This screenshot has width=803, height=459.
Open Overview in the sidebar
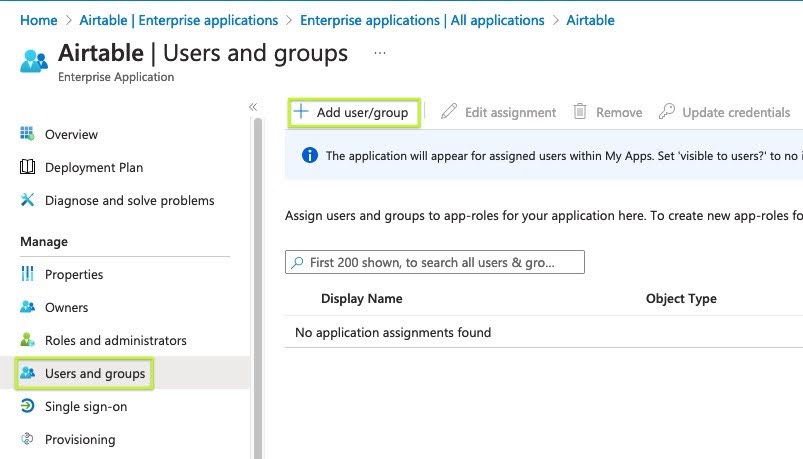click(71, 134)
